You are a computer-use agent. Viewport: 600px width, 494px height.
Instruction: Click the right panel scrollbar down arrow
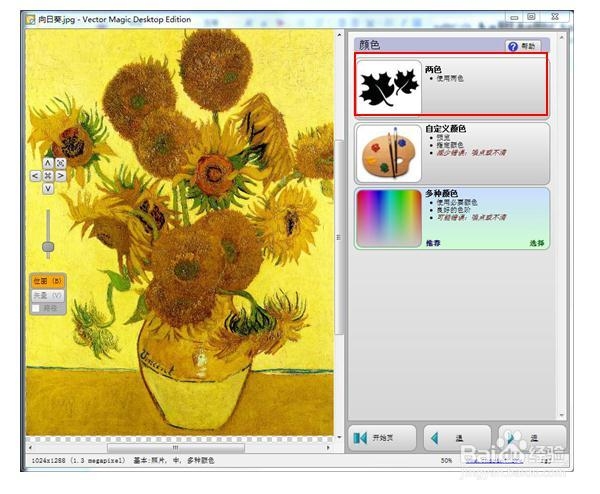(x=561, y=415)
